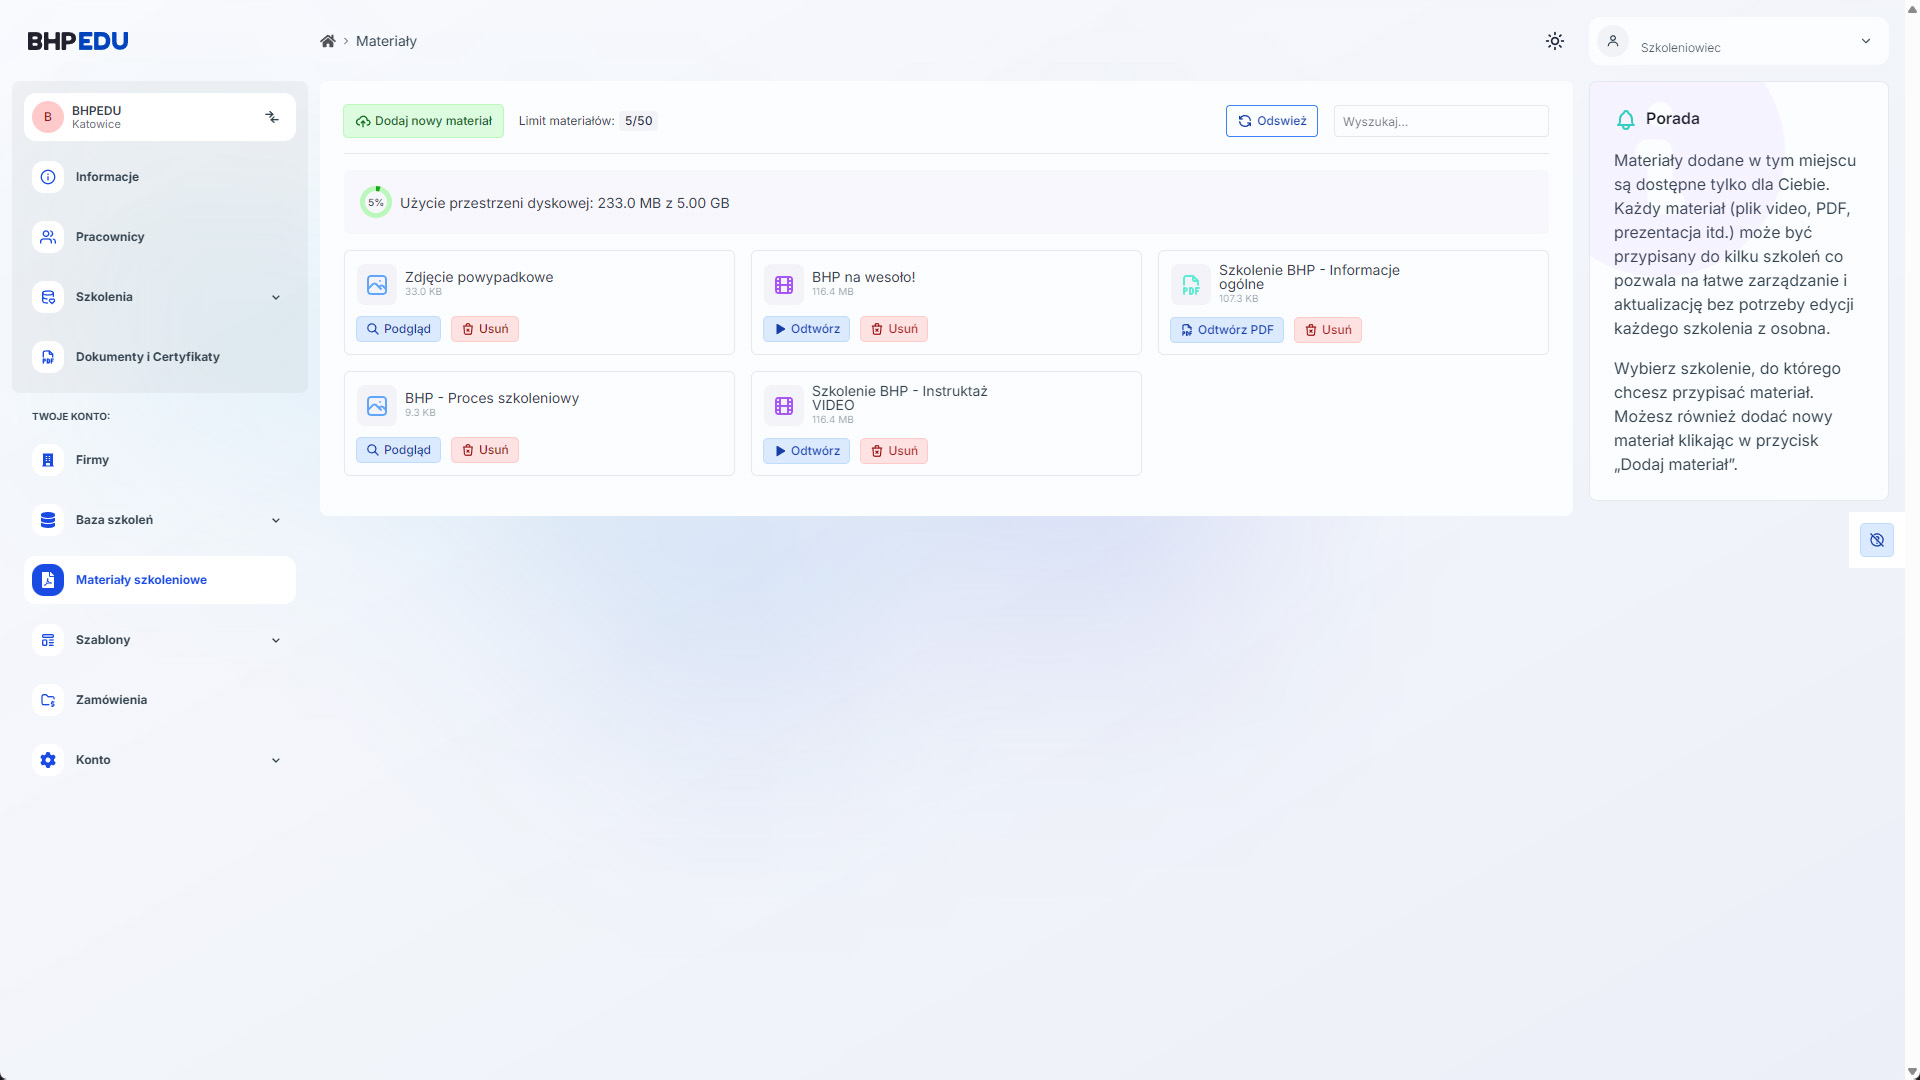The height and width of the screenshot is (1080, 1920).
Task: Delete the Zdjęcie powypadkowe material
Action: click(484, 329)
